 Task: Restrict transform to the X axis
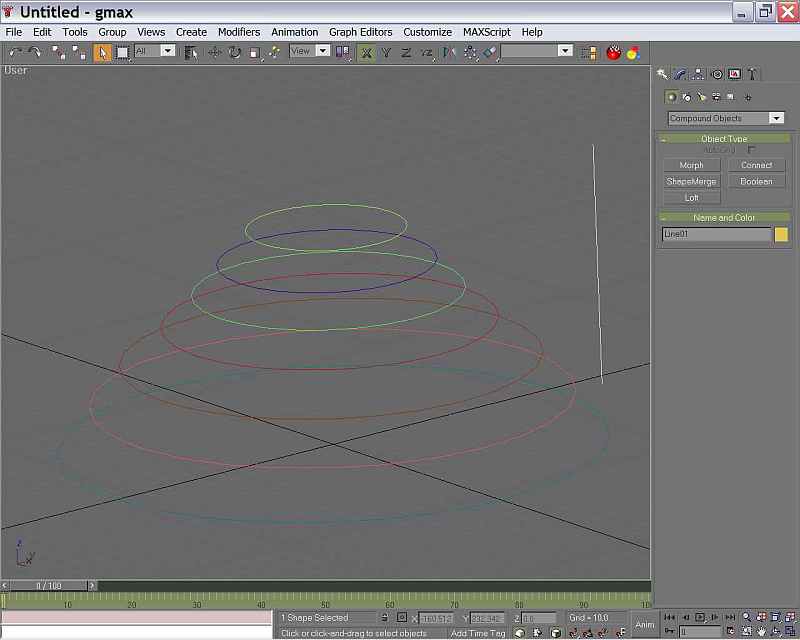(366, 52)
